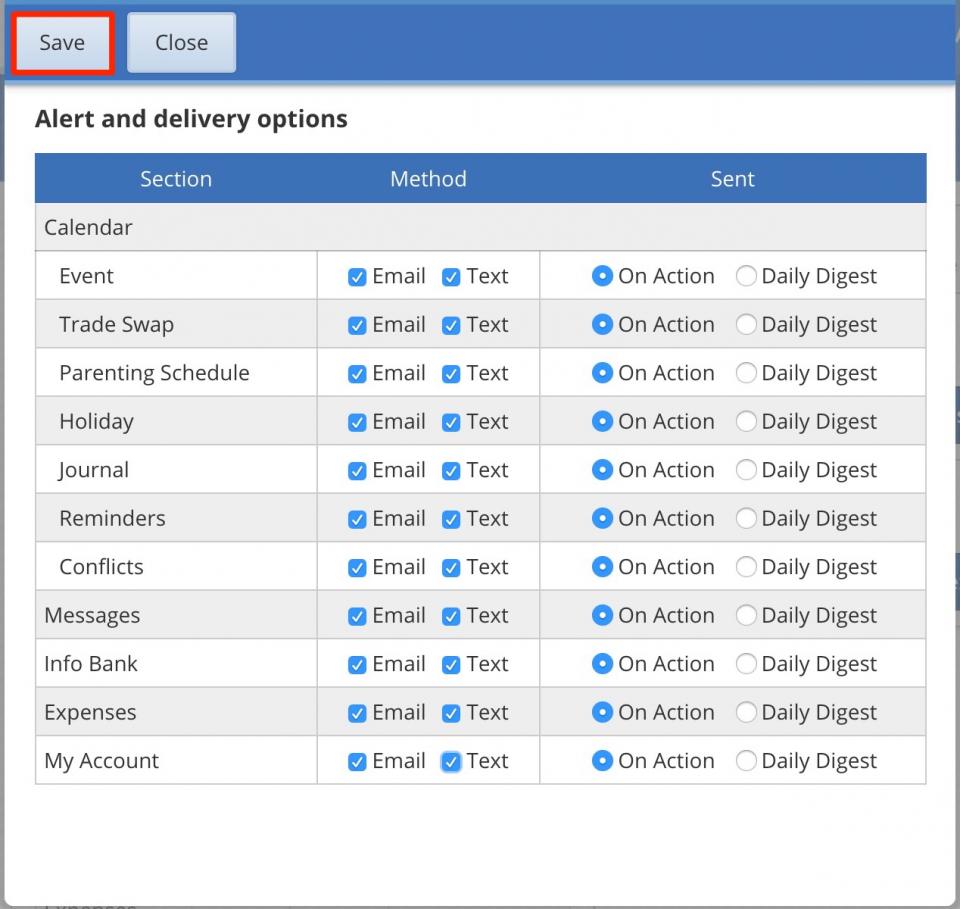The image size is (960, 909).
Task: Select On Action for Messages
Action: [x=602, y=615]
